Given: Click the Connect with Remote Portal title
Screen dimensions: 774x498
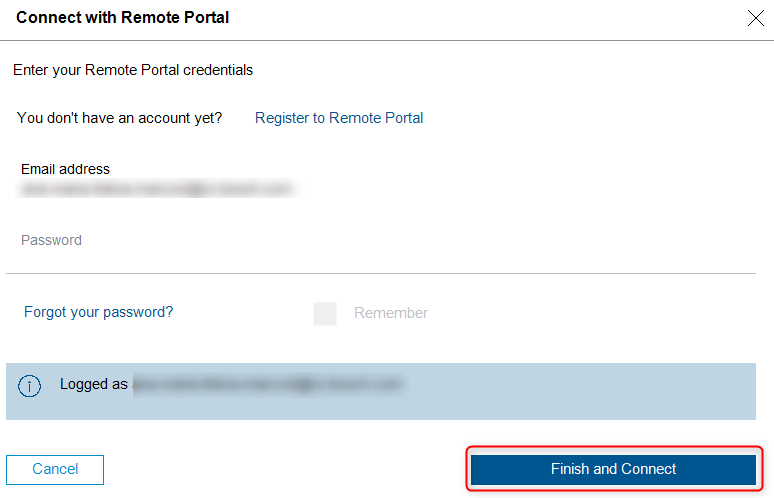Looking at the screenshot, I should [x=122, y=17].
